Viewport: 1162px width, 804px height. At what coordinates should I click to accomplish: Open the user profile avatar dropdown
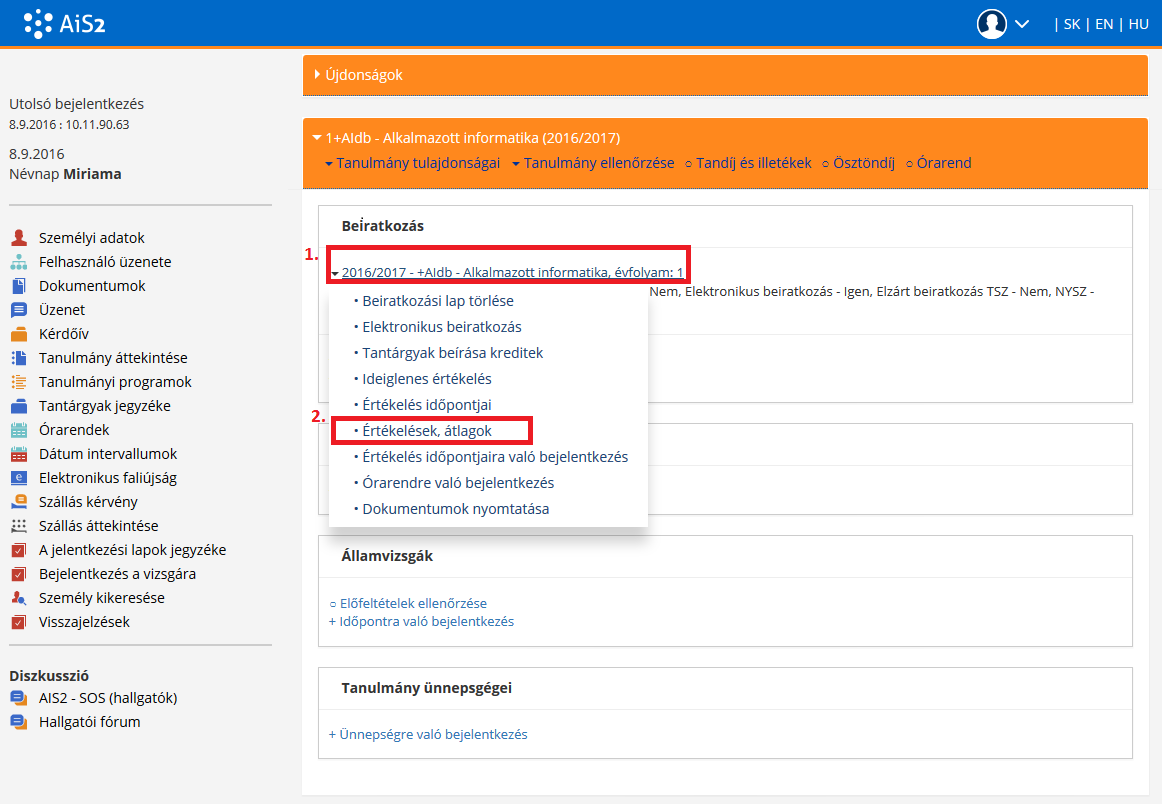pos(1002,24)
